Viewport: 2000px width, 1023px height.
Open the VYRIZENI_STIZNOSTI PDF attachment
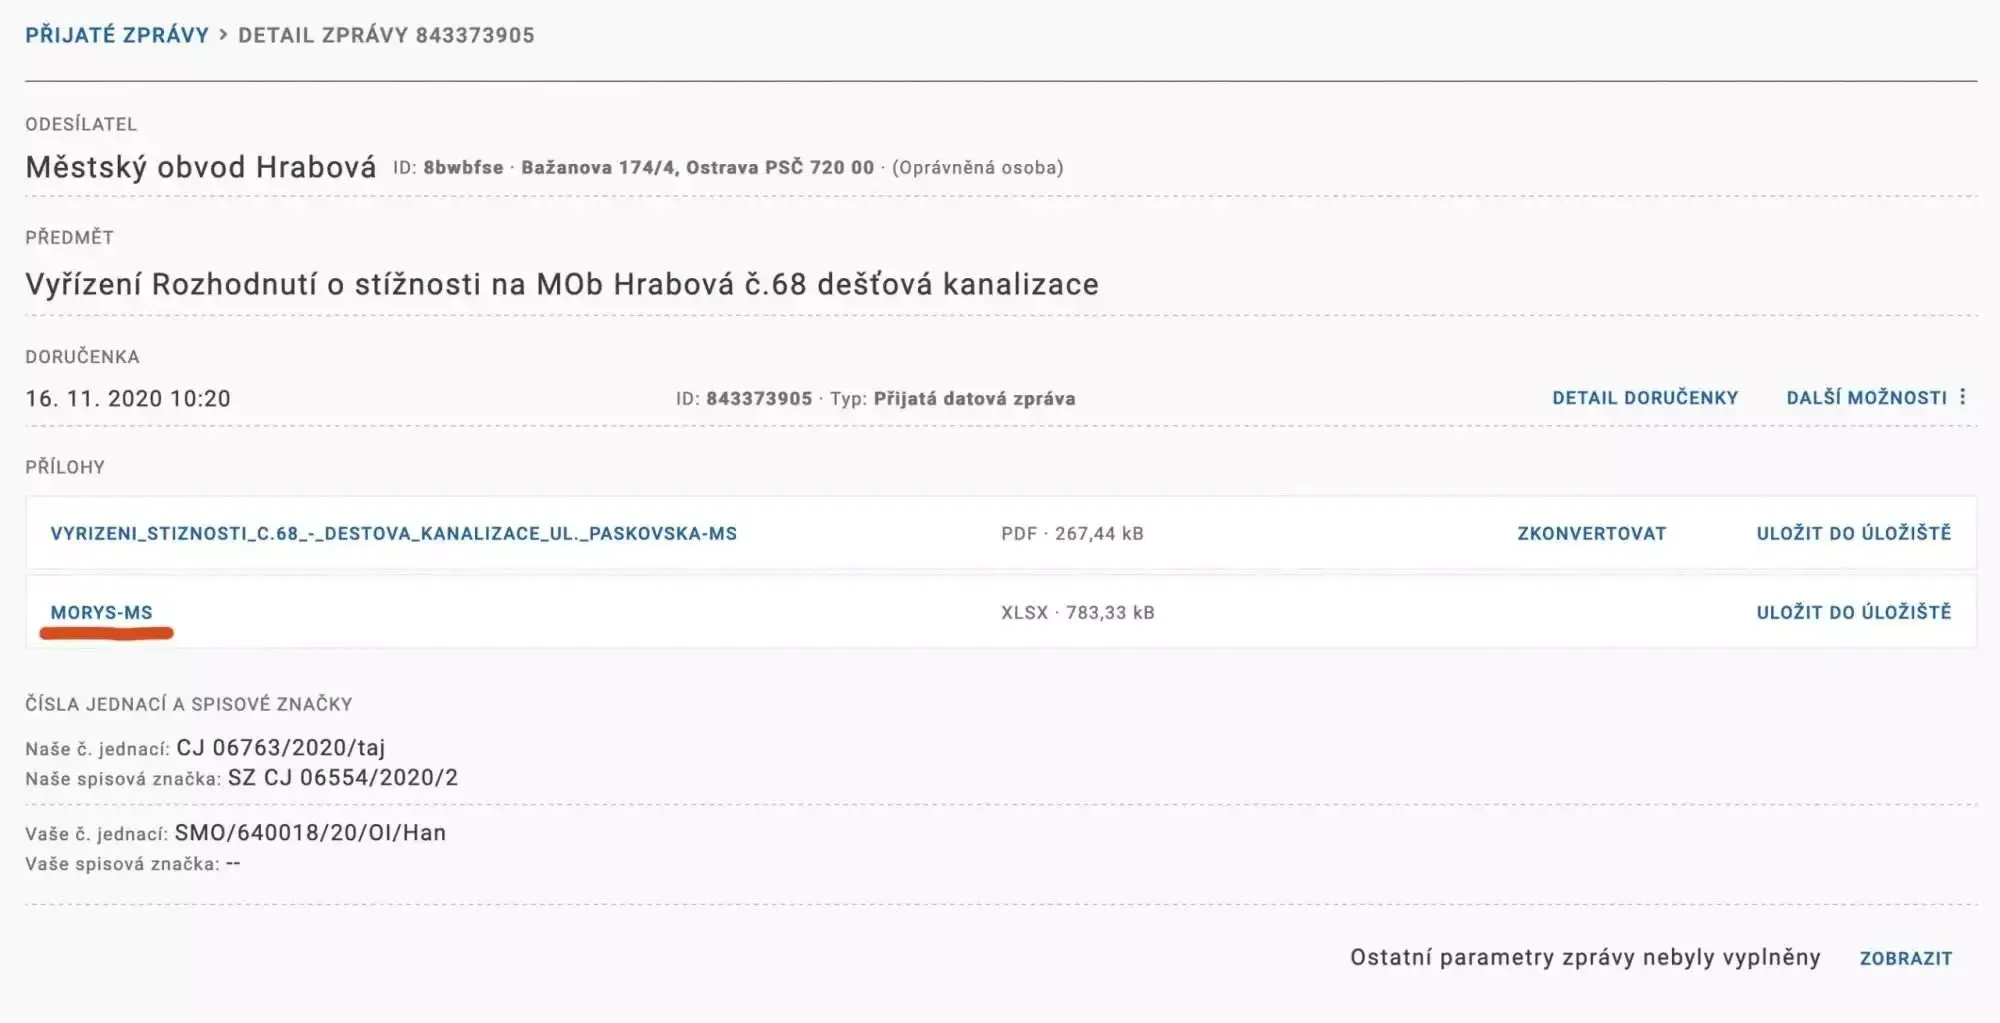(393, 534)
